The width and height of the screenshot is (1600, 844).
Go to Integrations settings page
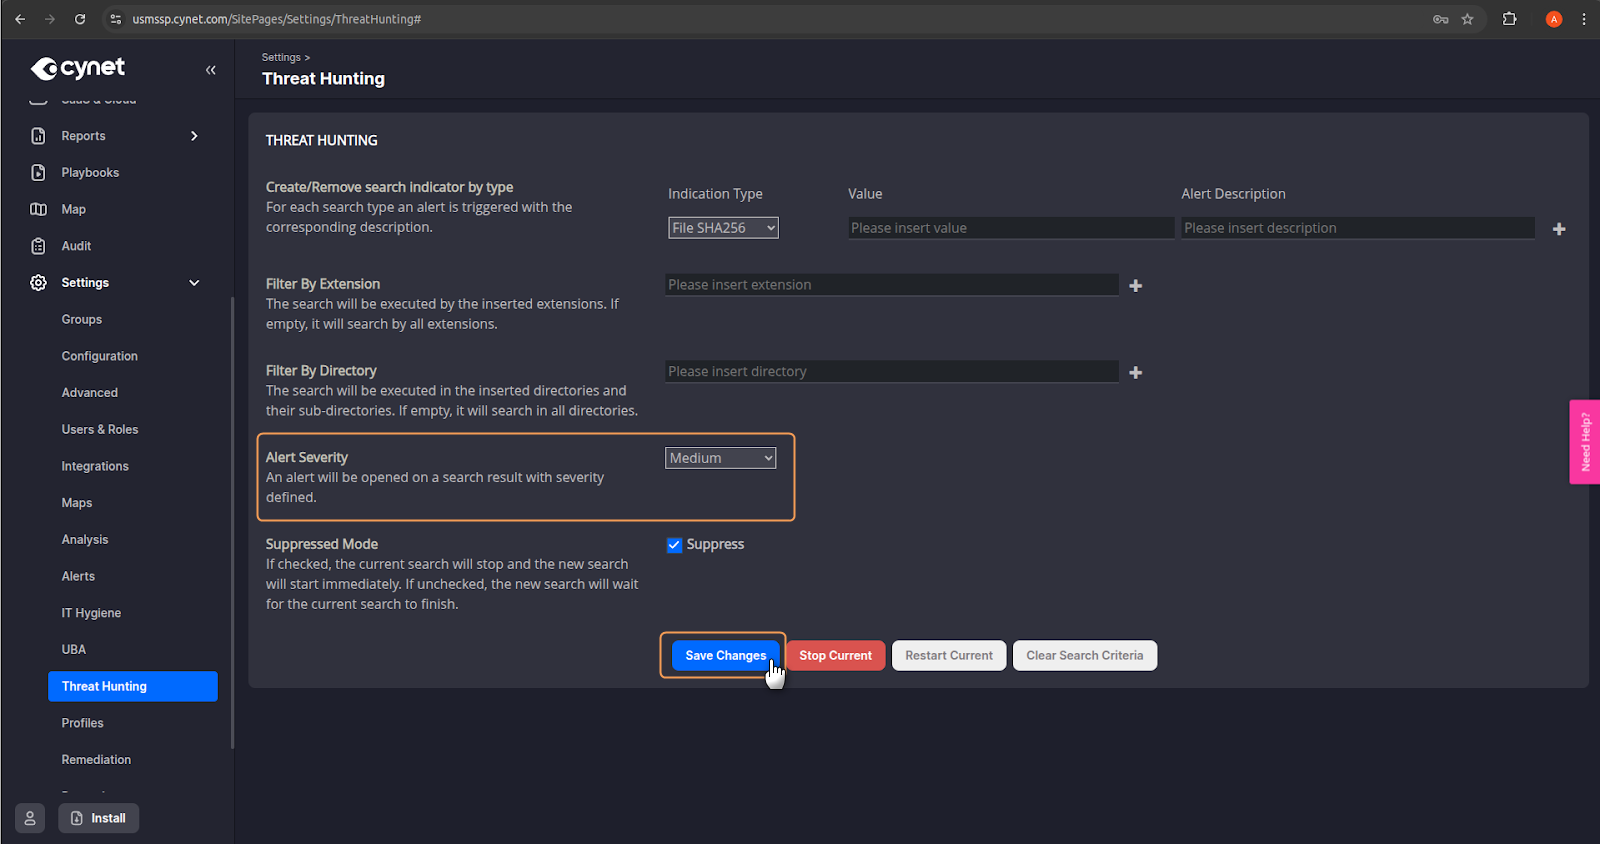pos(95,466)
